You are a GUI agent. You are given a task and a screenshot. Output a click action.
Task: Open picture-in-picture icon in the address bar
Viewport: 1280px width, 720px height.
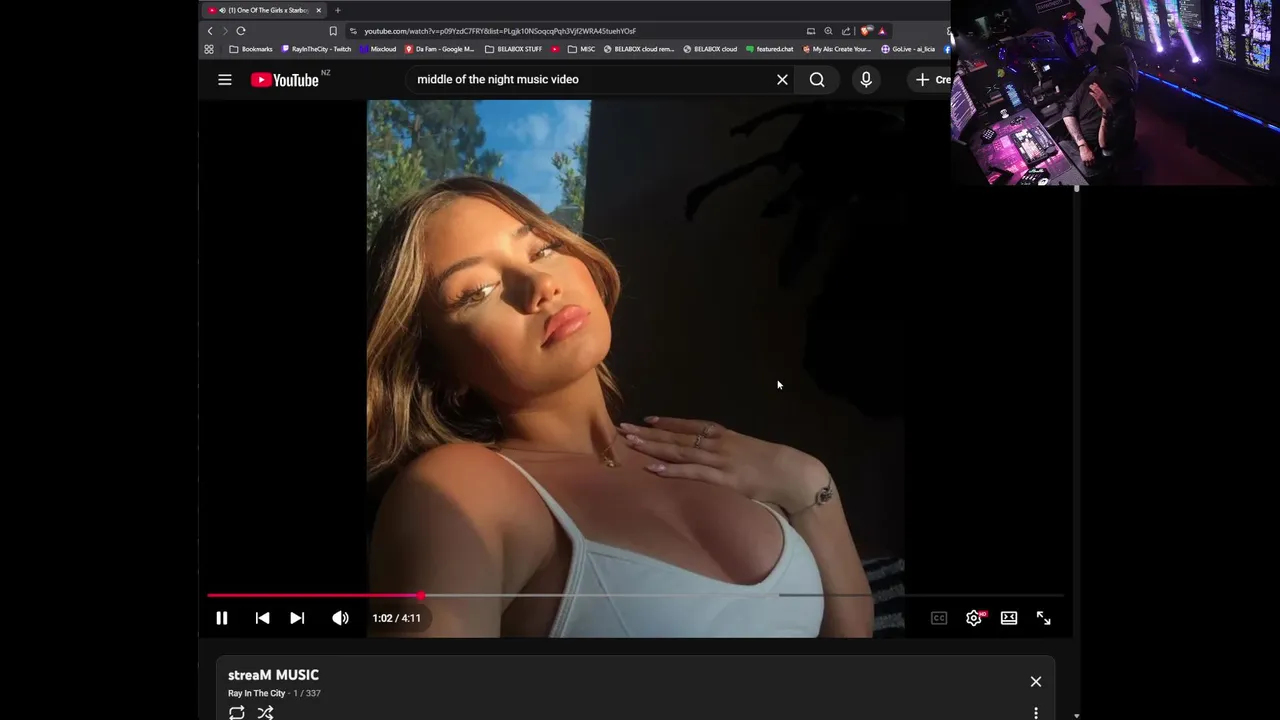click(811, 31)
